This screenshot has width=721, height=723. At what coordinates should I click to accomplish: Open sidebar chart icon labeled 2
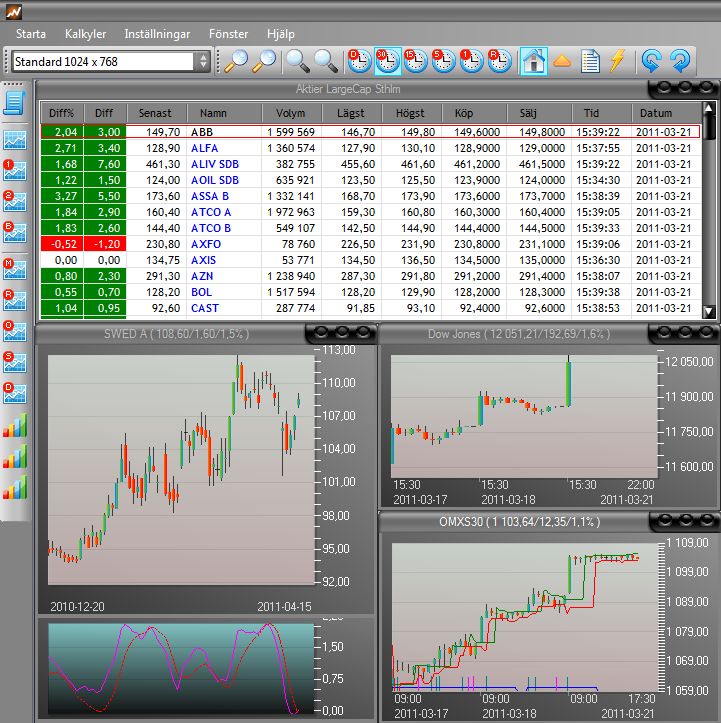point(15,201)
